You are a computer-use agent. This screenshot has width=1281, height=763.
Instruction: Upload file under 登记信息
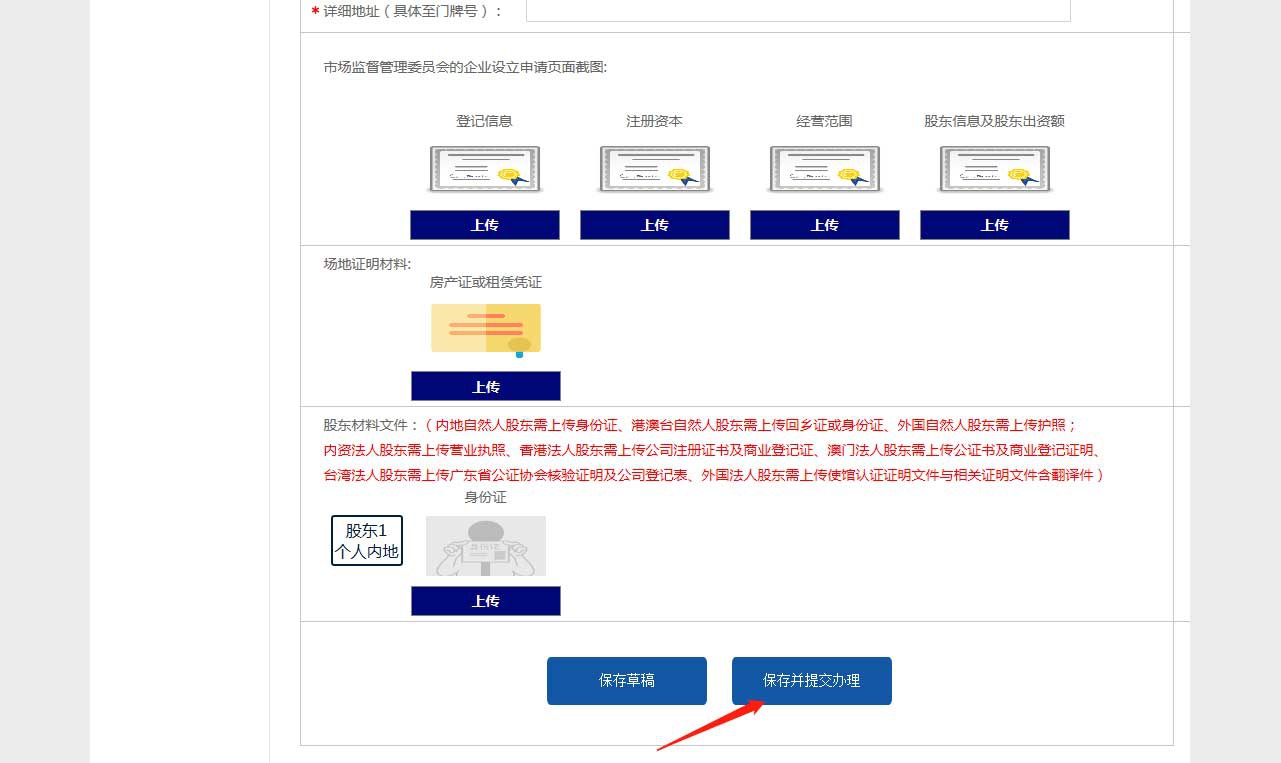pyautogui.click(x=485, y=225)
